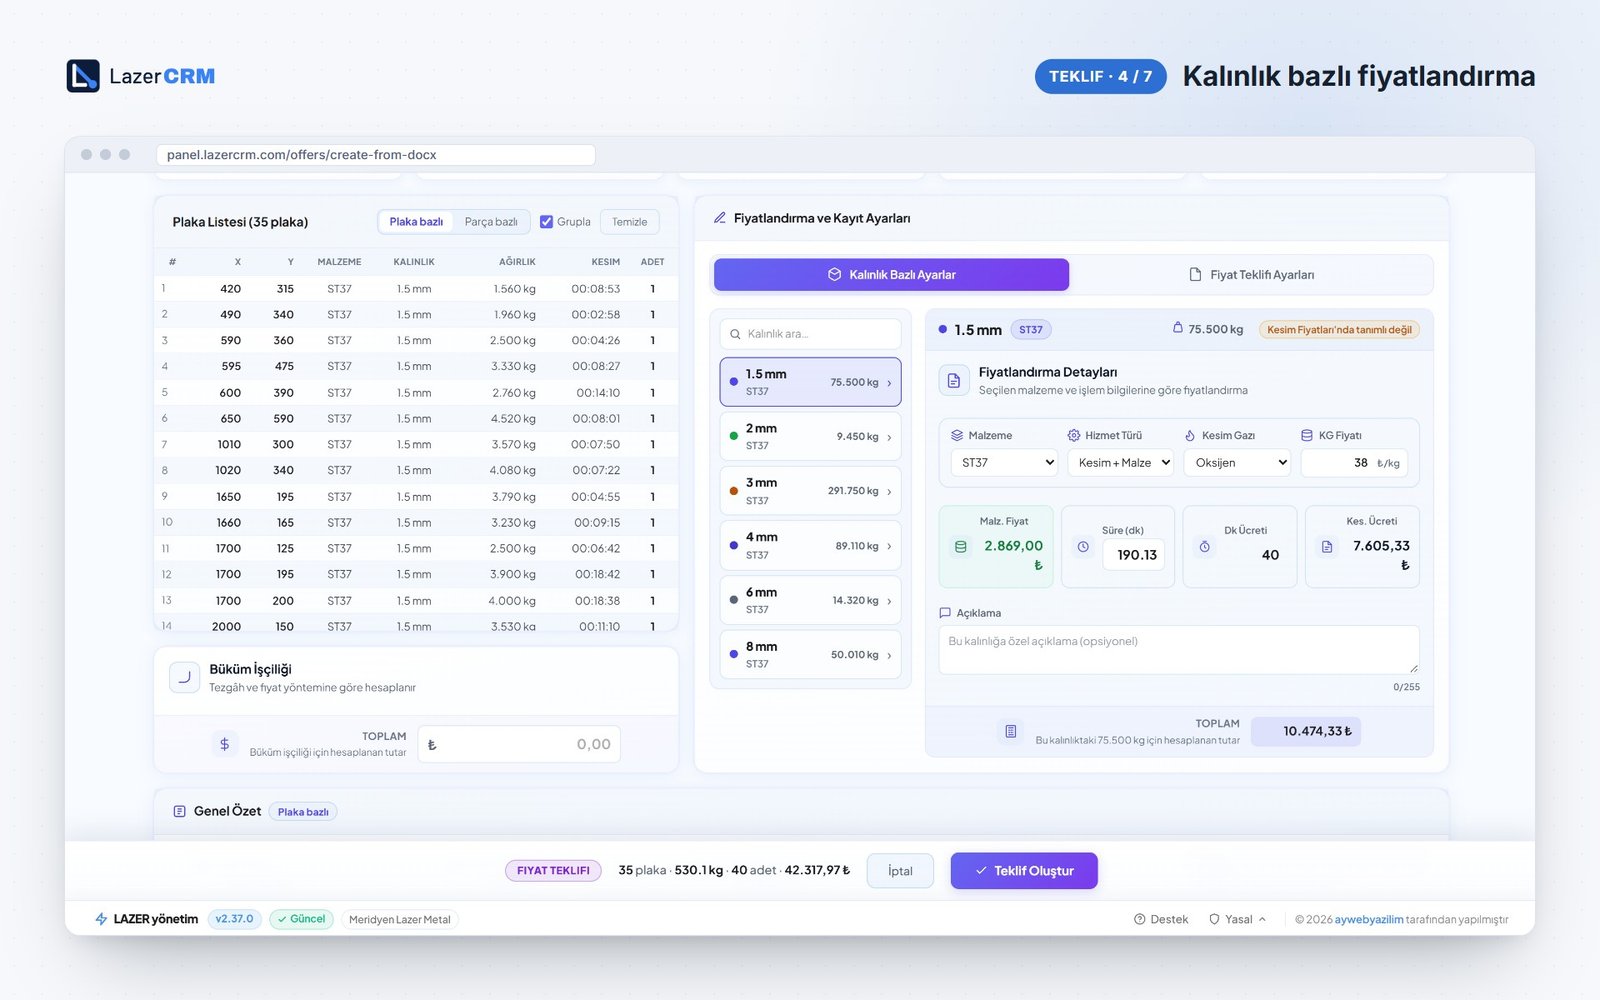1600x1000 pixels.
Task: Open the Kalınlık Bazlı Ayarlar tab
Action: point(891,275)
